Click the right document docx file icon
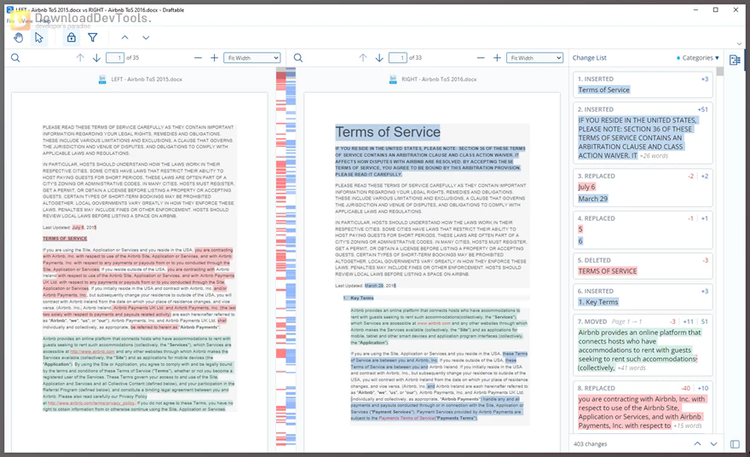Screen dimensions: 750x457 (393, 79)
